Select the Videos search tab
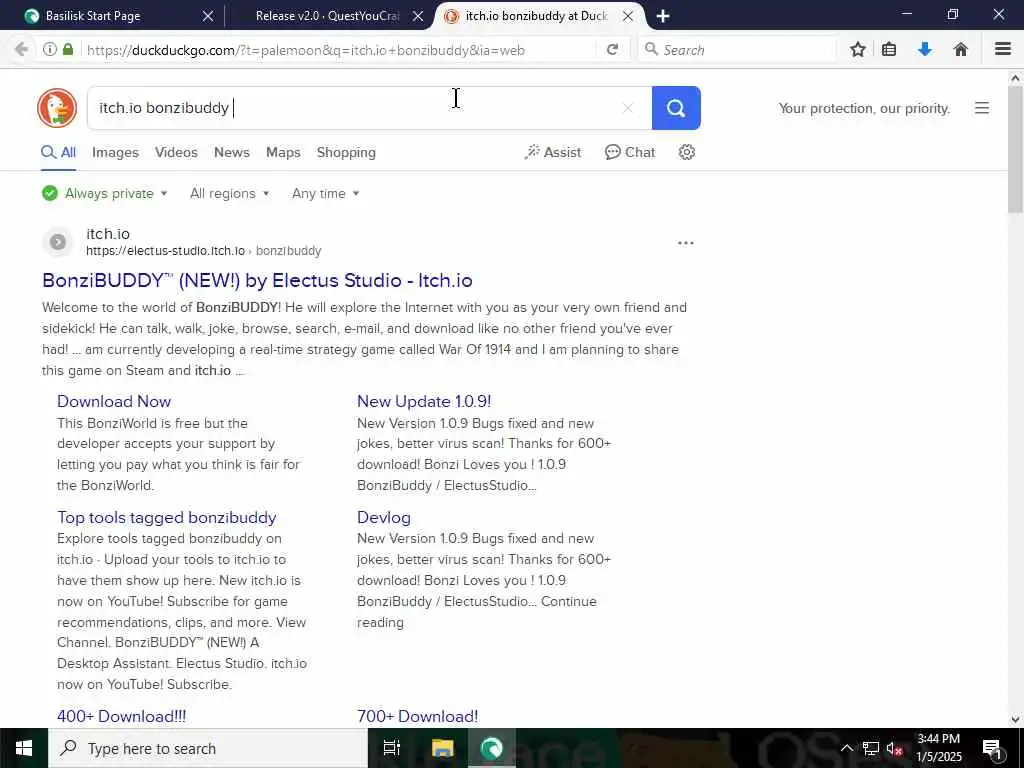 176,152
